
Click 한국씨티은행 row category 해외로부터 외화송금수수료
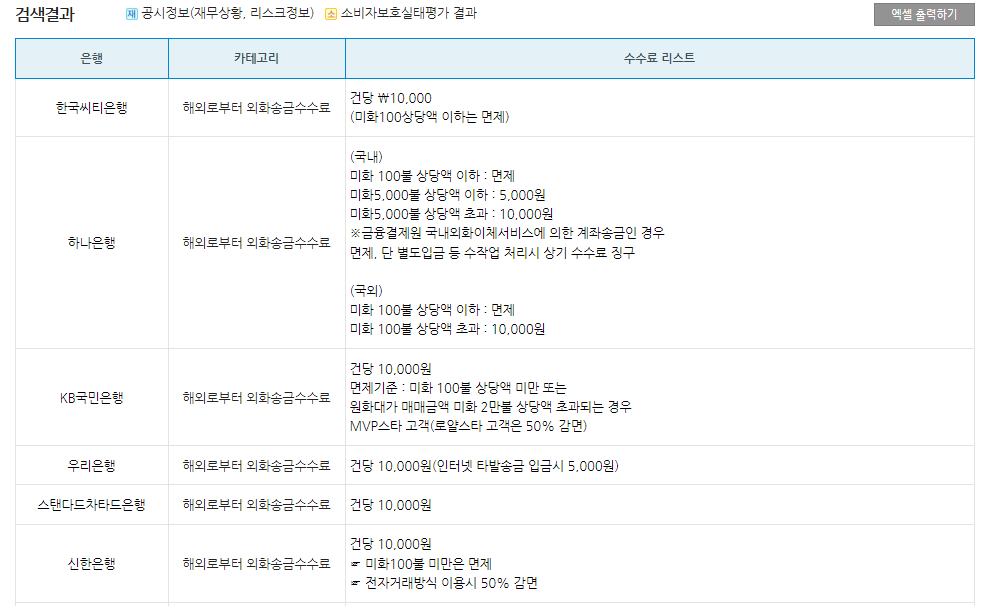(x=257, y=108)
